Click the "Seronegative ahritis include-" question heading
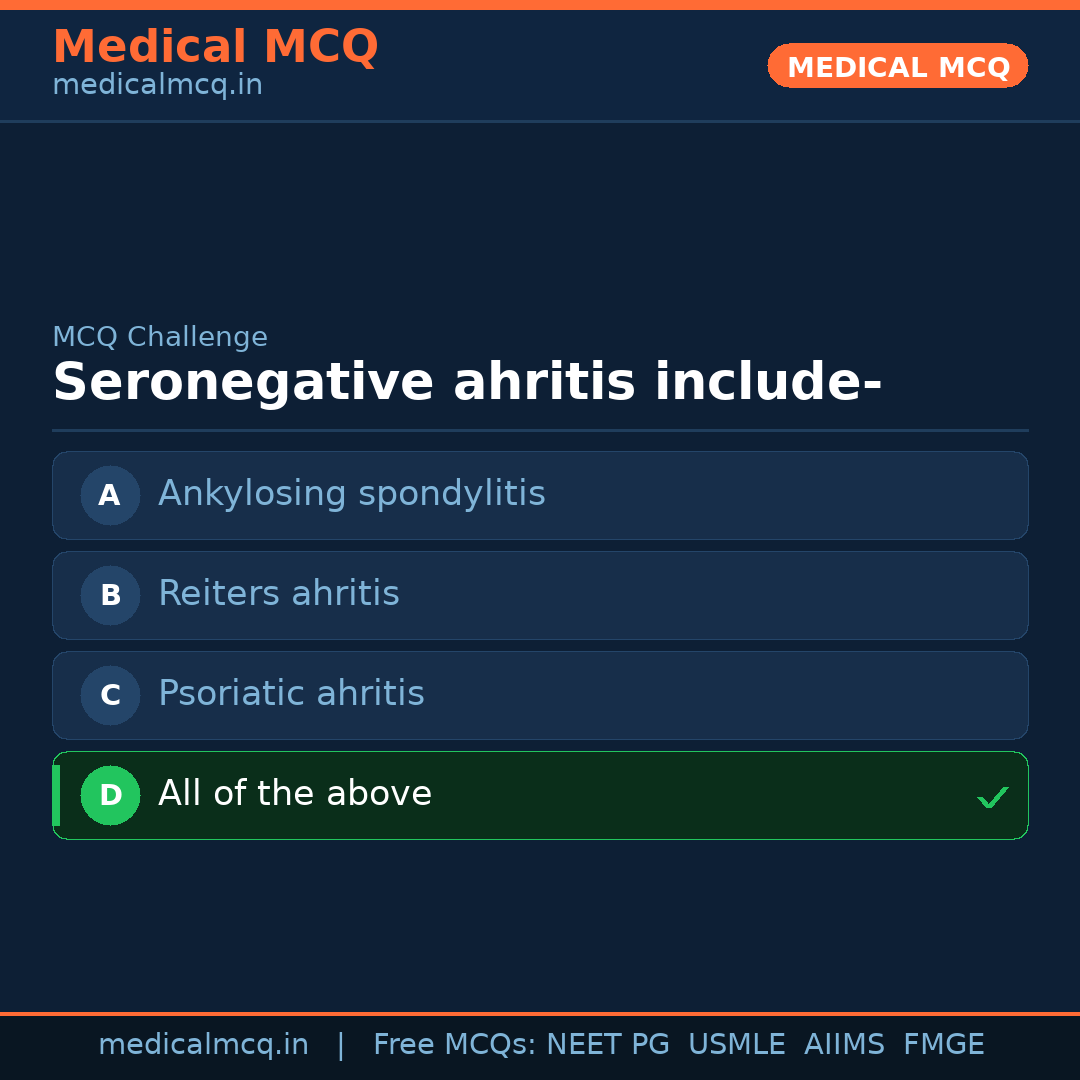Screen dimensions: 1080x1080 (x=467, y=383)
